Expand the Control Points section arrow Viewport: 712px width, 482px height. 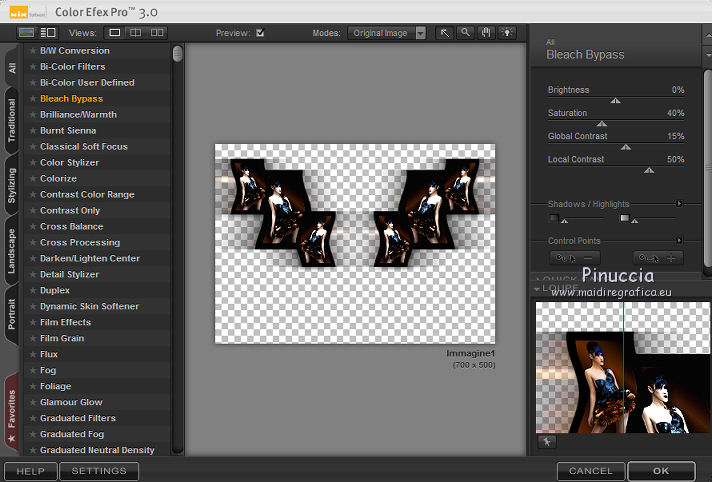point(679,240)
